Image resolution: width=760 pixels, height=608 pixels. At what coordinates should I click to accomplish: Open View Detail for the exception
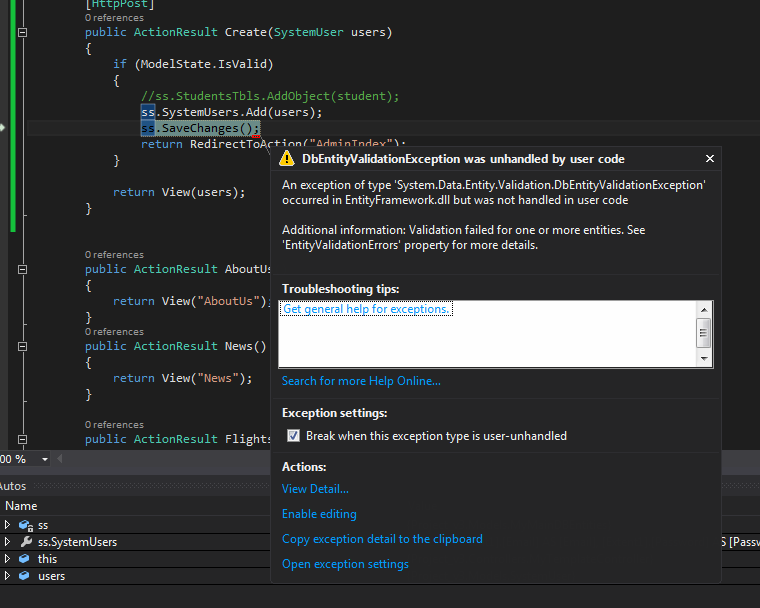click(x=315, y=489)
